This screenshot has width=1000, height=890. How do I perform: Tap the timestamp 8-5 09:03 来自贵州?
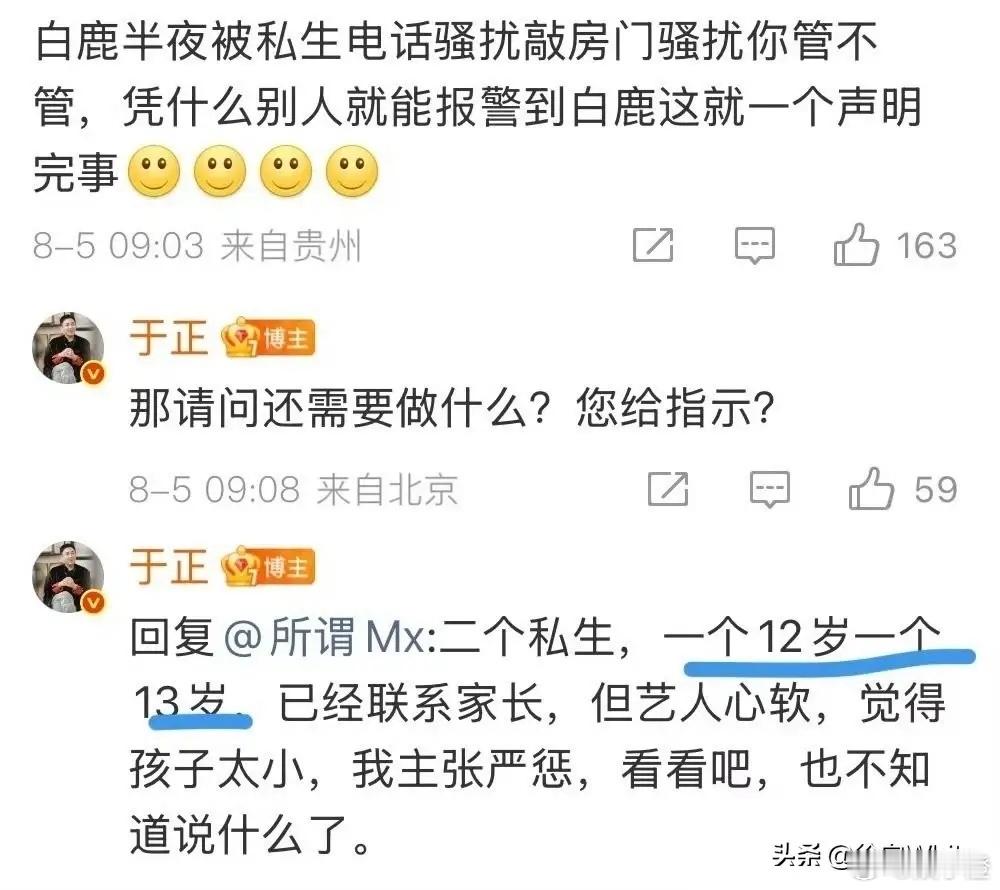tap(197, 245)
